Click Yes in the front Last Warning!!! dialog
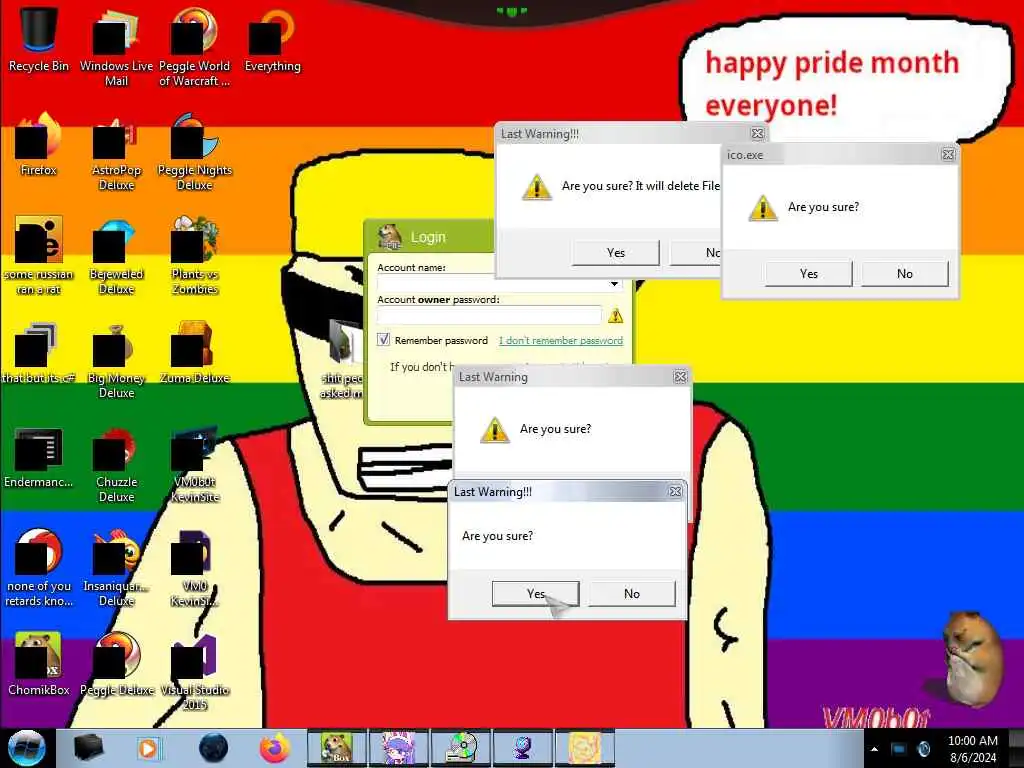Image resolution: width=1024 pixels, height=768 pixels. click(536, 594)
